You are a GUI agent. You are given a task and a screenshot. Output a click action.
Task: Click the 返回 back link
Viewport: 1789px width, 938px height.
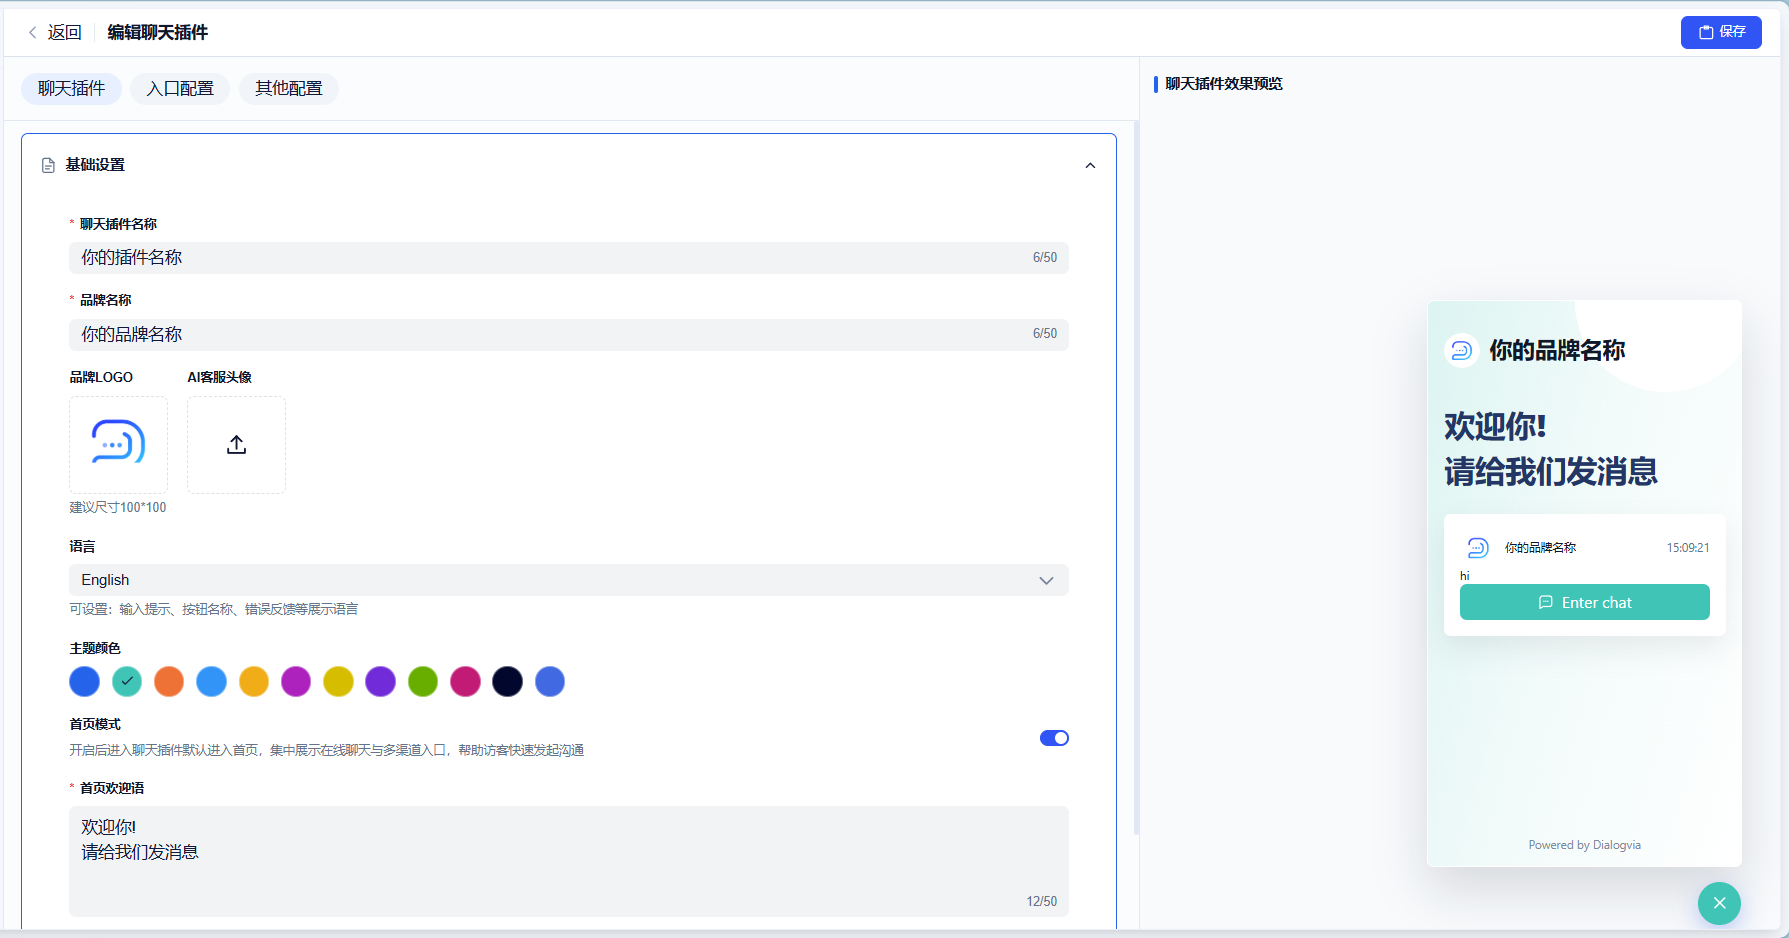[64, 33]
